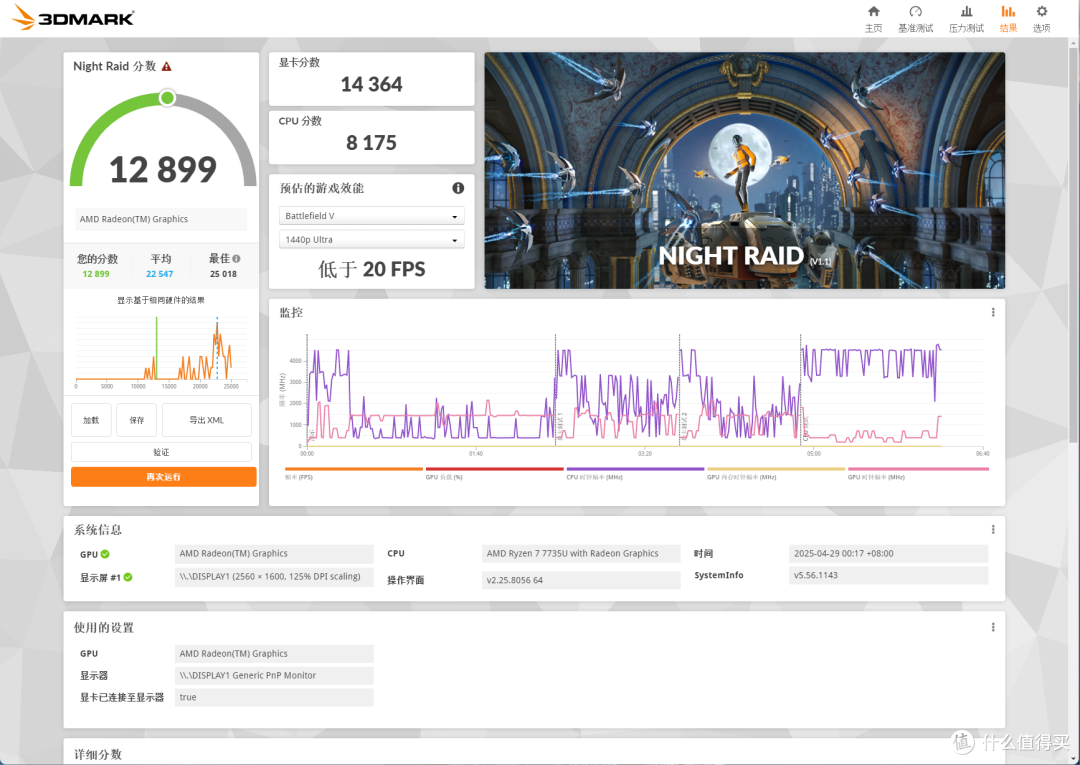
Task: Click the info icon in 预估的游戏效能
Action: [x=458, y=188]
